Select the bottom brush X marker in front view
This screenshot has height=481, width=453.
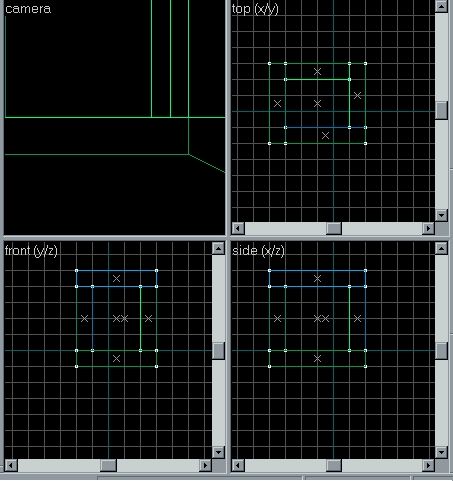(116, 359)
